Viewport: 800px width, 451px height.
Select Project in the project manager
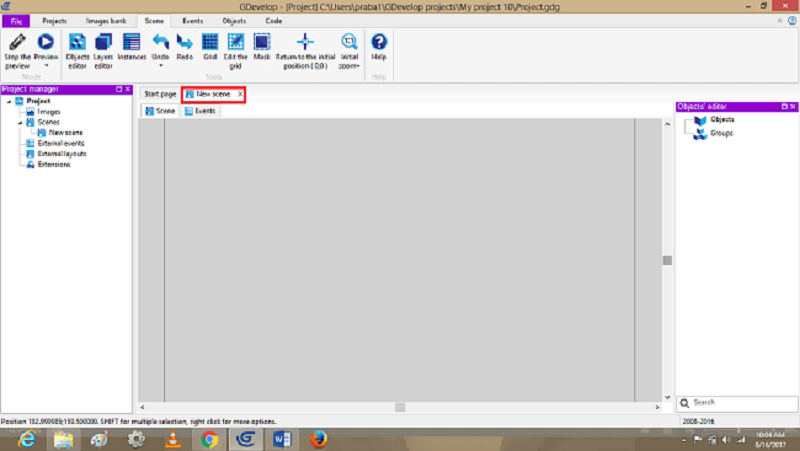(38, 101)
